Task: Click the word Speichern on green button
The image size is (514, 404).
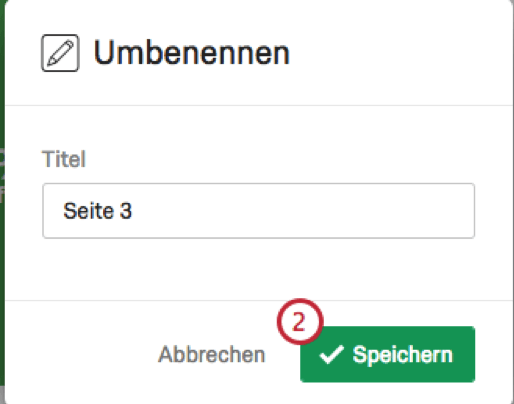Action: tap(403, 354)
